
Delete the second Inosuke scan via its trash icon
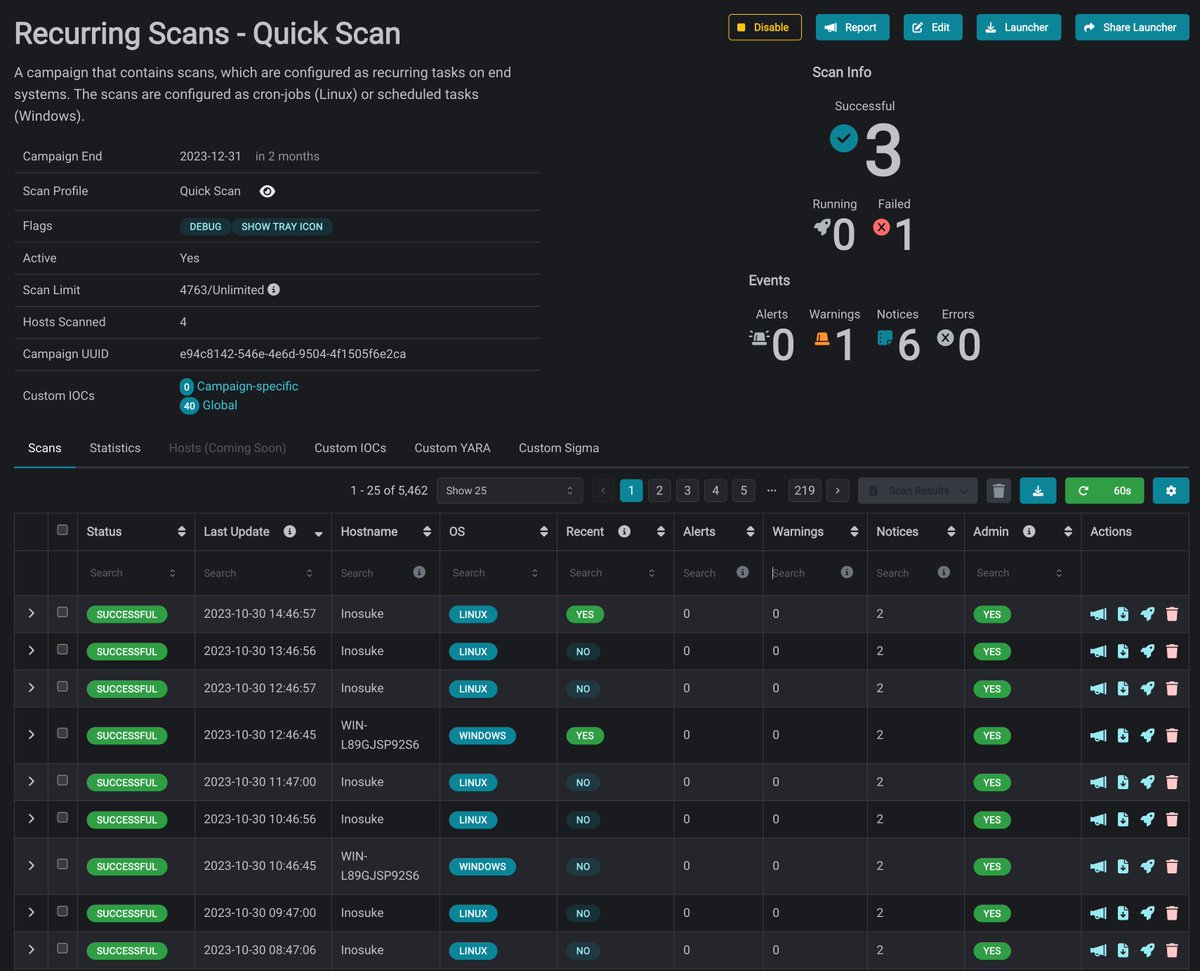tap(1171, 651)
